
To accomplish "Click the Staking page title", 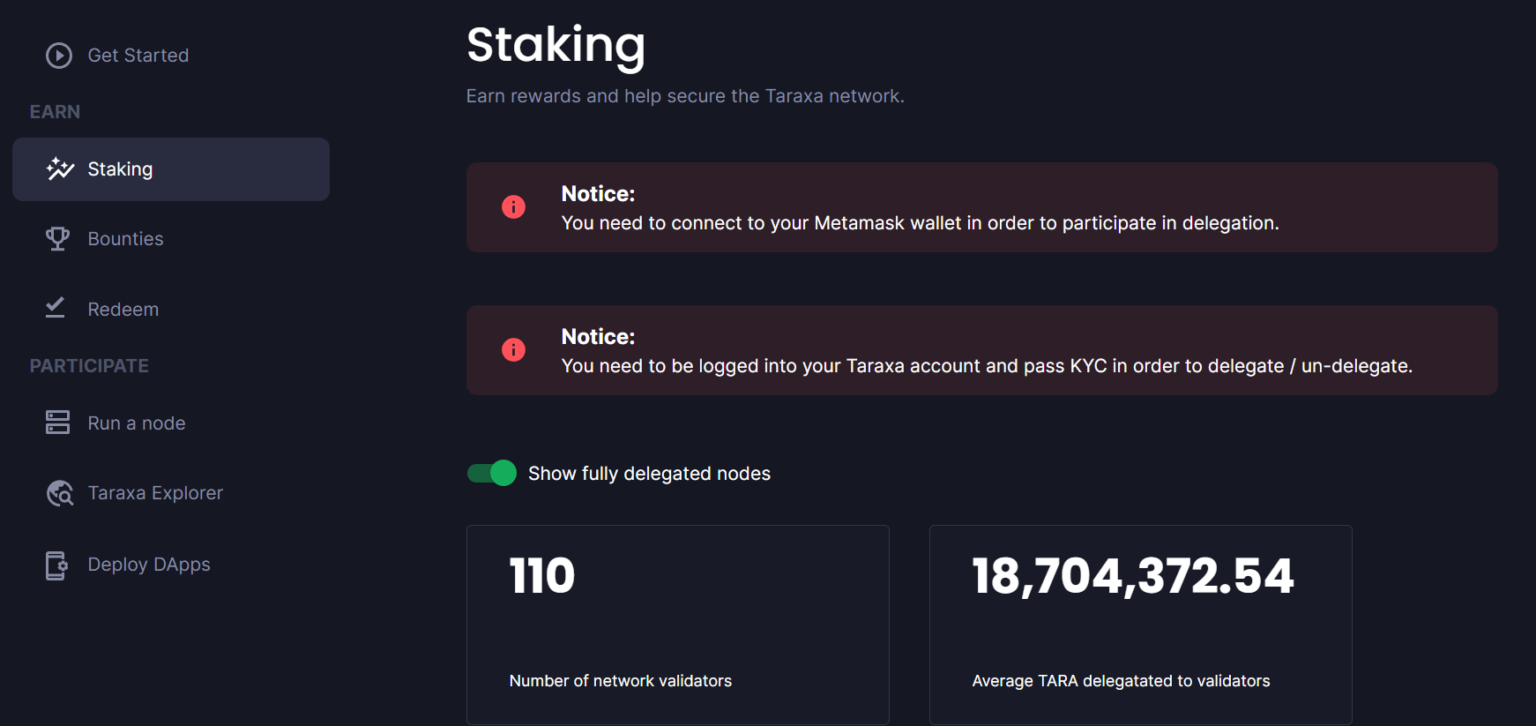I will point(556,45).
